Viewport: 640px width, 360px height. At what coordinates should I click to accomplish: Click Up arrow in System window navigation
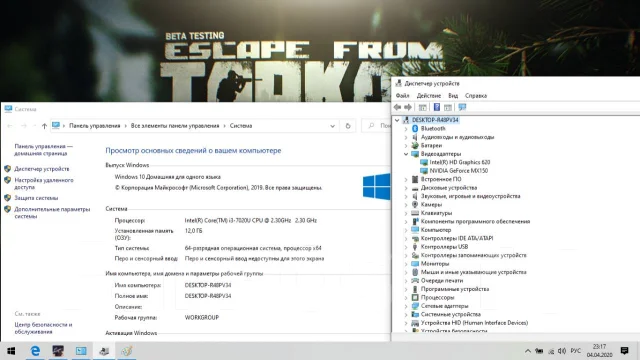click(x=44, y=126)
